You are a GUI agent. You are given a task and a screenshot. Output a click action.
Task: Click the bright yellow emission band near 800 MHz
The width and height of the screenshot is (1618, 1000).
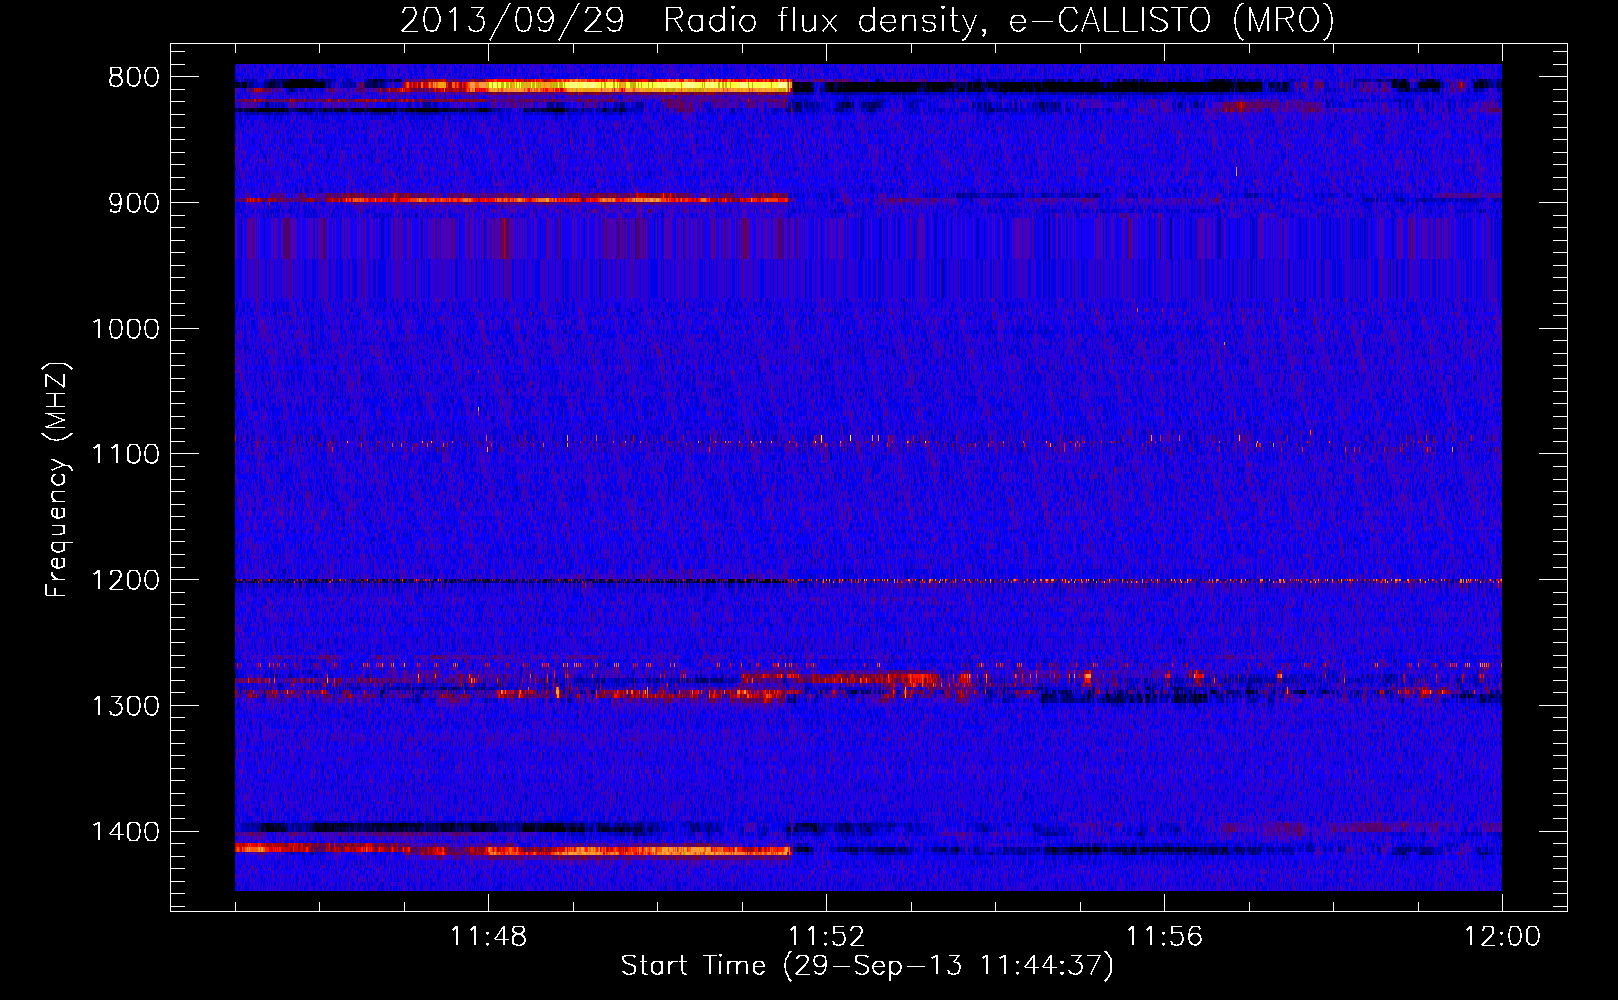[597, 87]
